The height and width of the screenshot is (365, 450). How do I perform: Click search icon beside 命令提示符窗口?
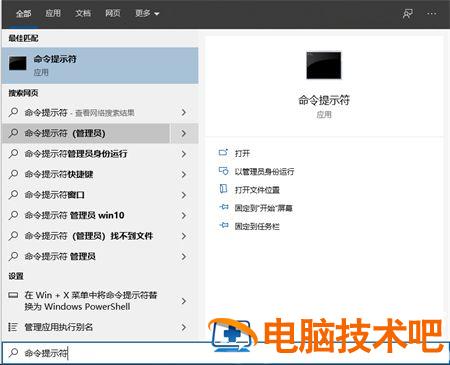[x=13, y=194]
